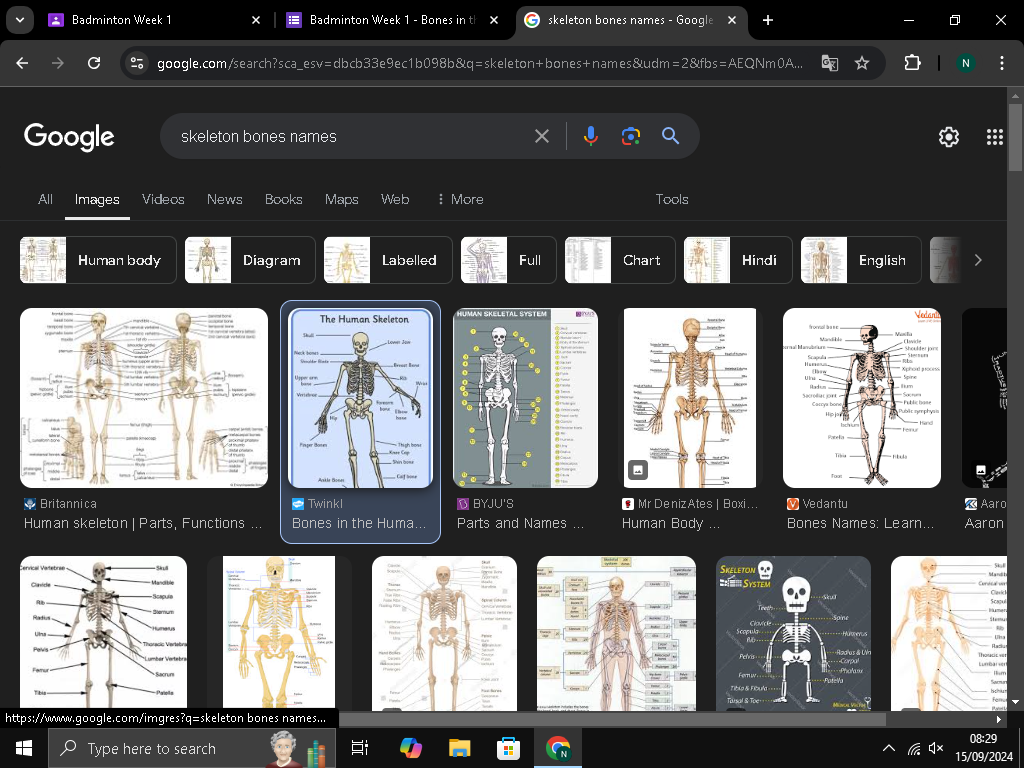Click the Windows taskbar search box
This screenshot has height=768, width=1024.
[192, 748]
